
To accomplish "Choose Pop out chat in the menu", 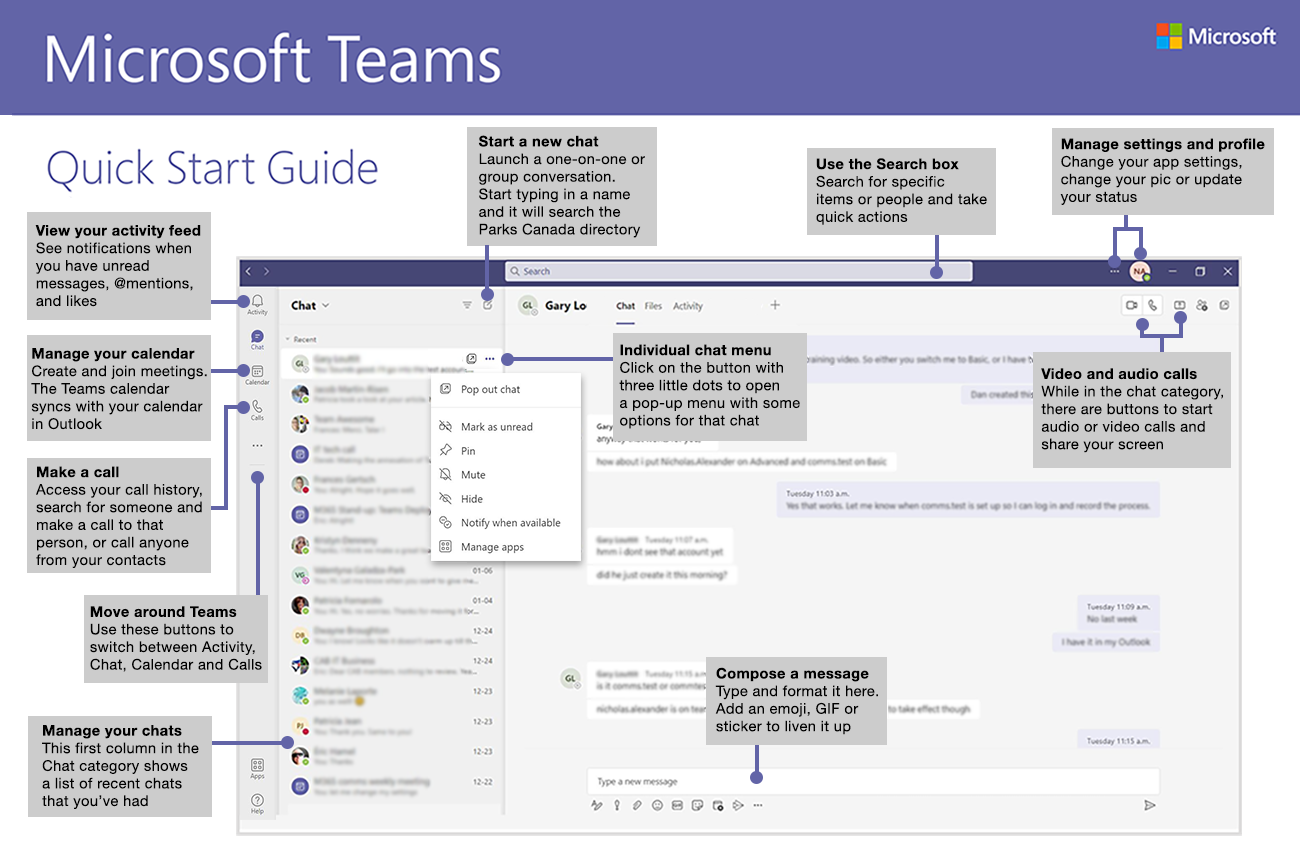I will [506, 389].
